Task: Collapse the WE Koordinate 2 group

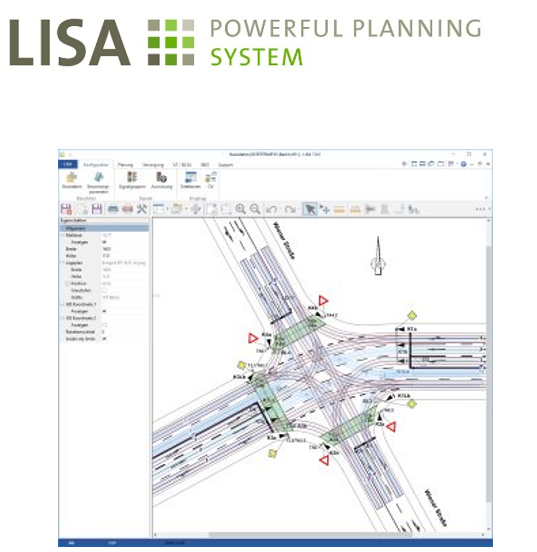Action: (63, 318)
